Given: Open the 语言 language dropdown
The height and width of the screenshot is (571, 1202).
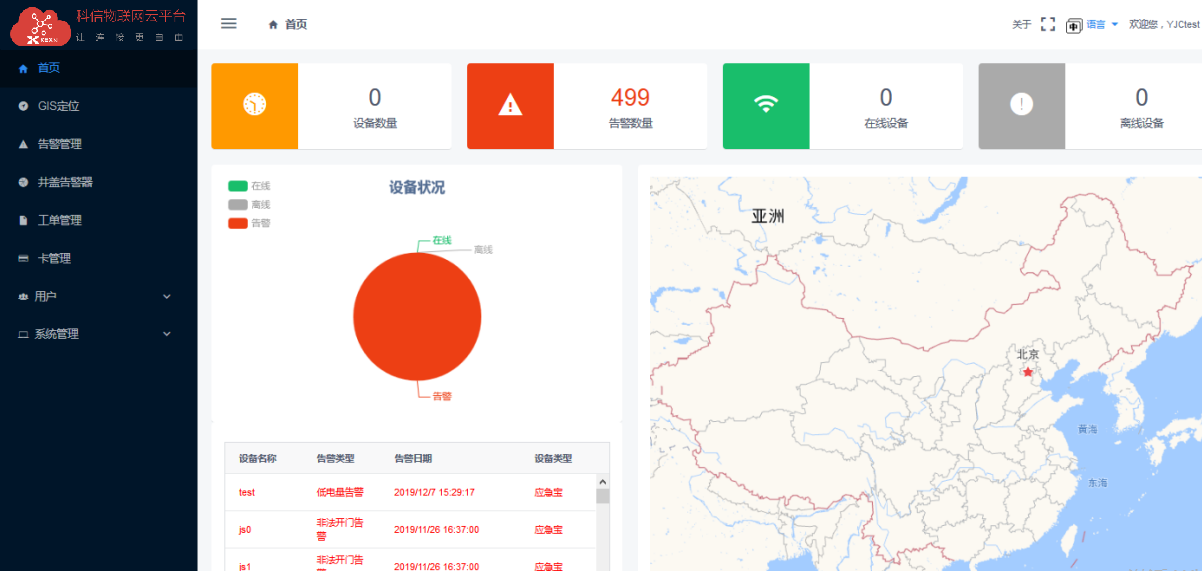Looking at the screenshot, I should click(x=1102, y=24).
